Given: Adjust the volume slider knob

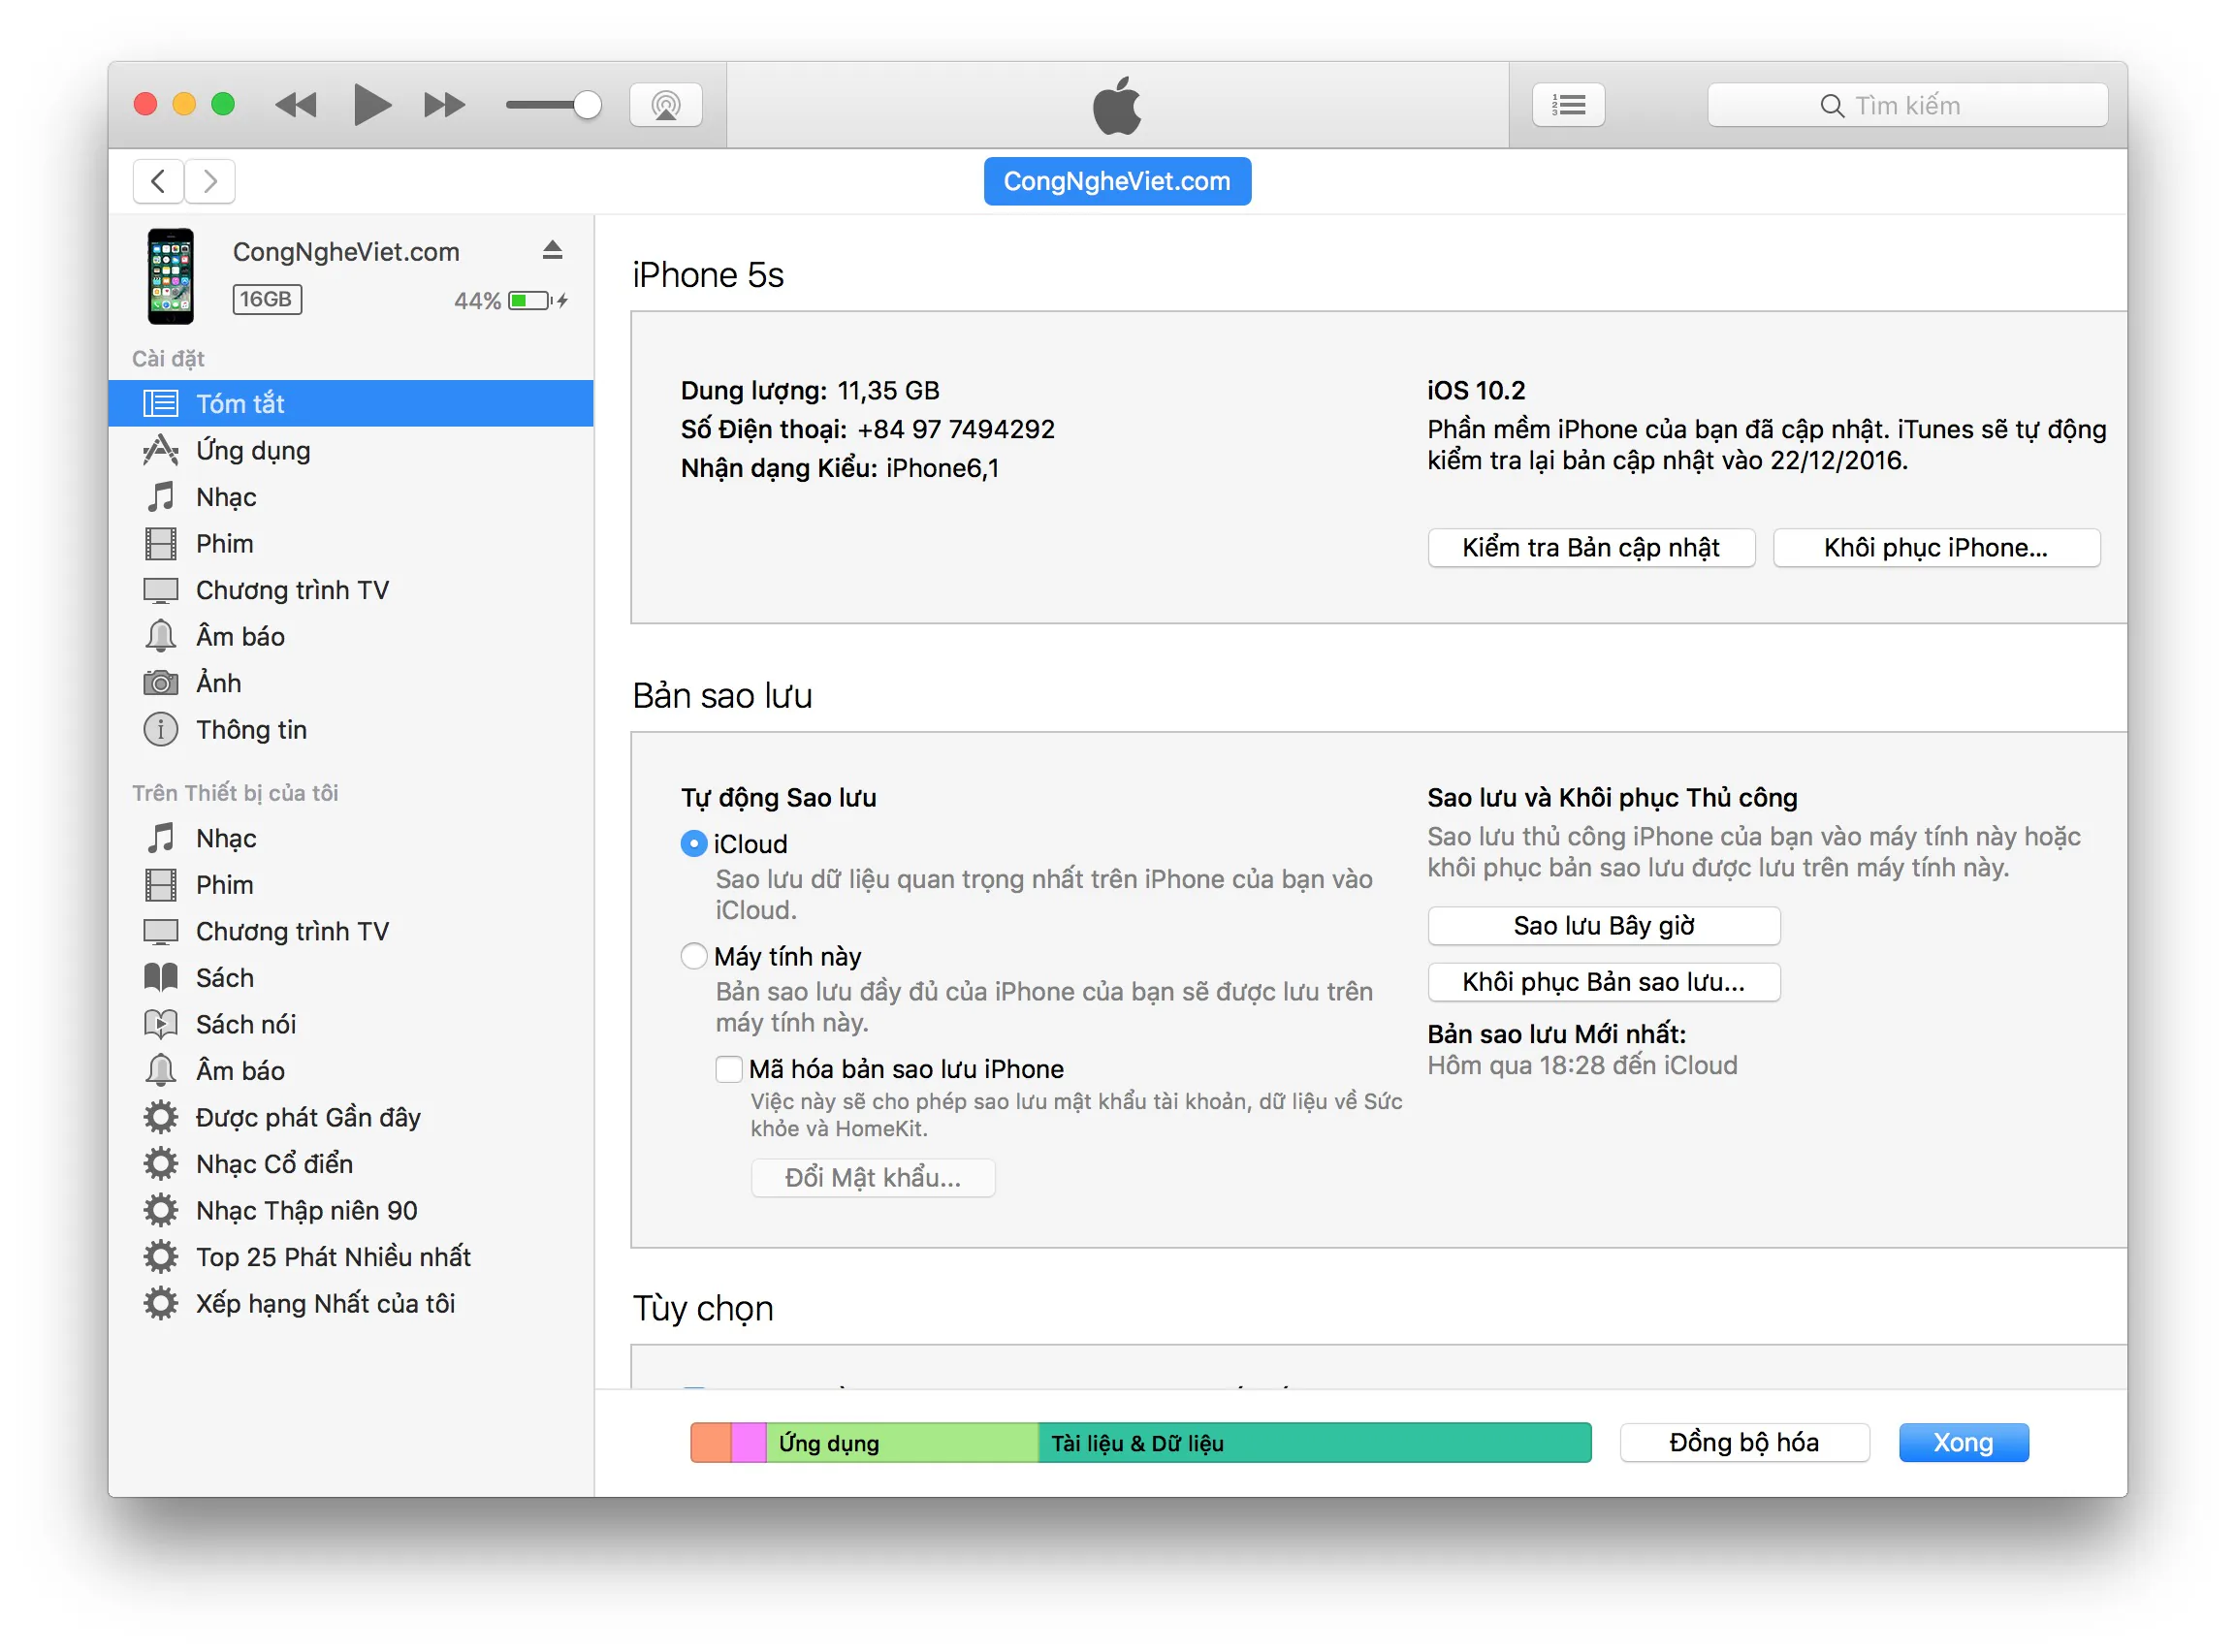Looking at the screenshot, I should [x=587, y=104].
